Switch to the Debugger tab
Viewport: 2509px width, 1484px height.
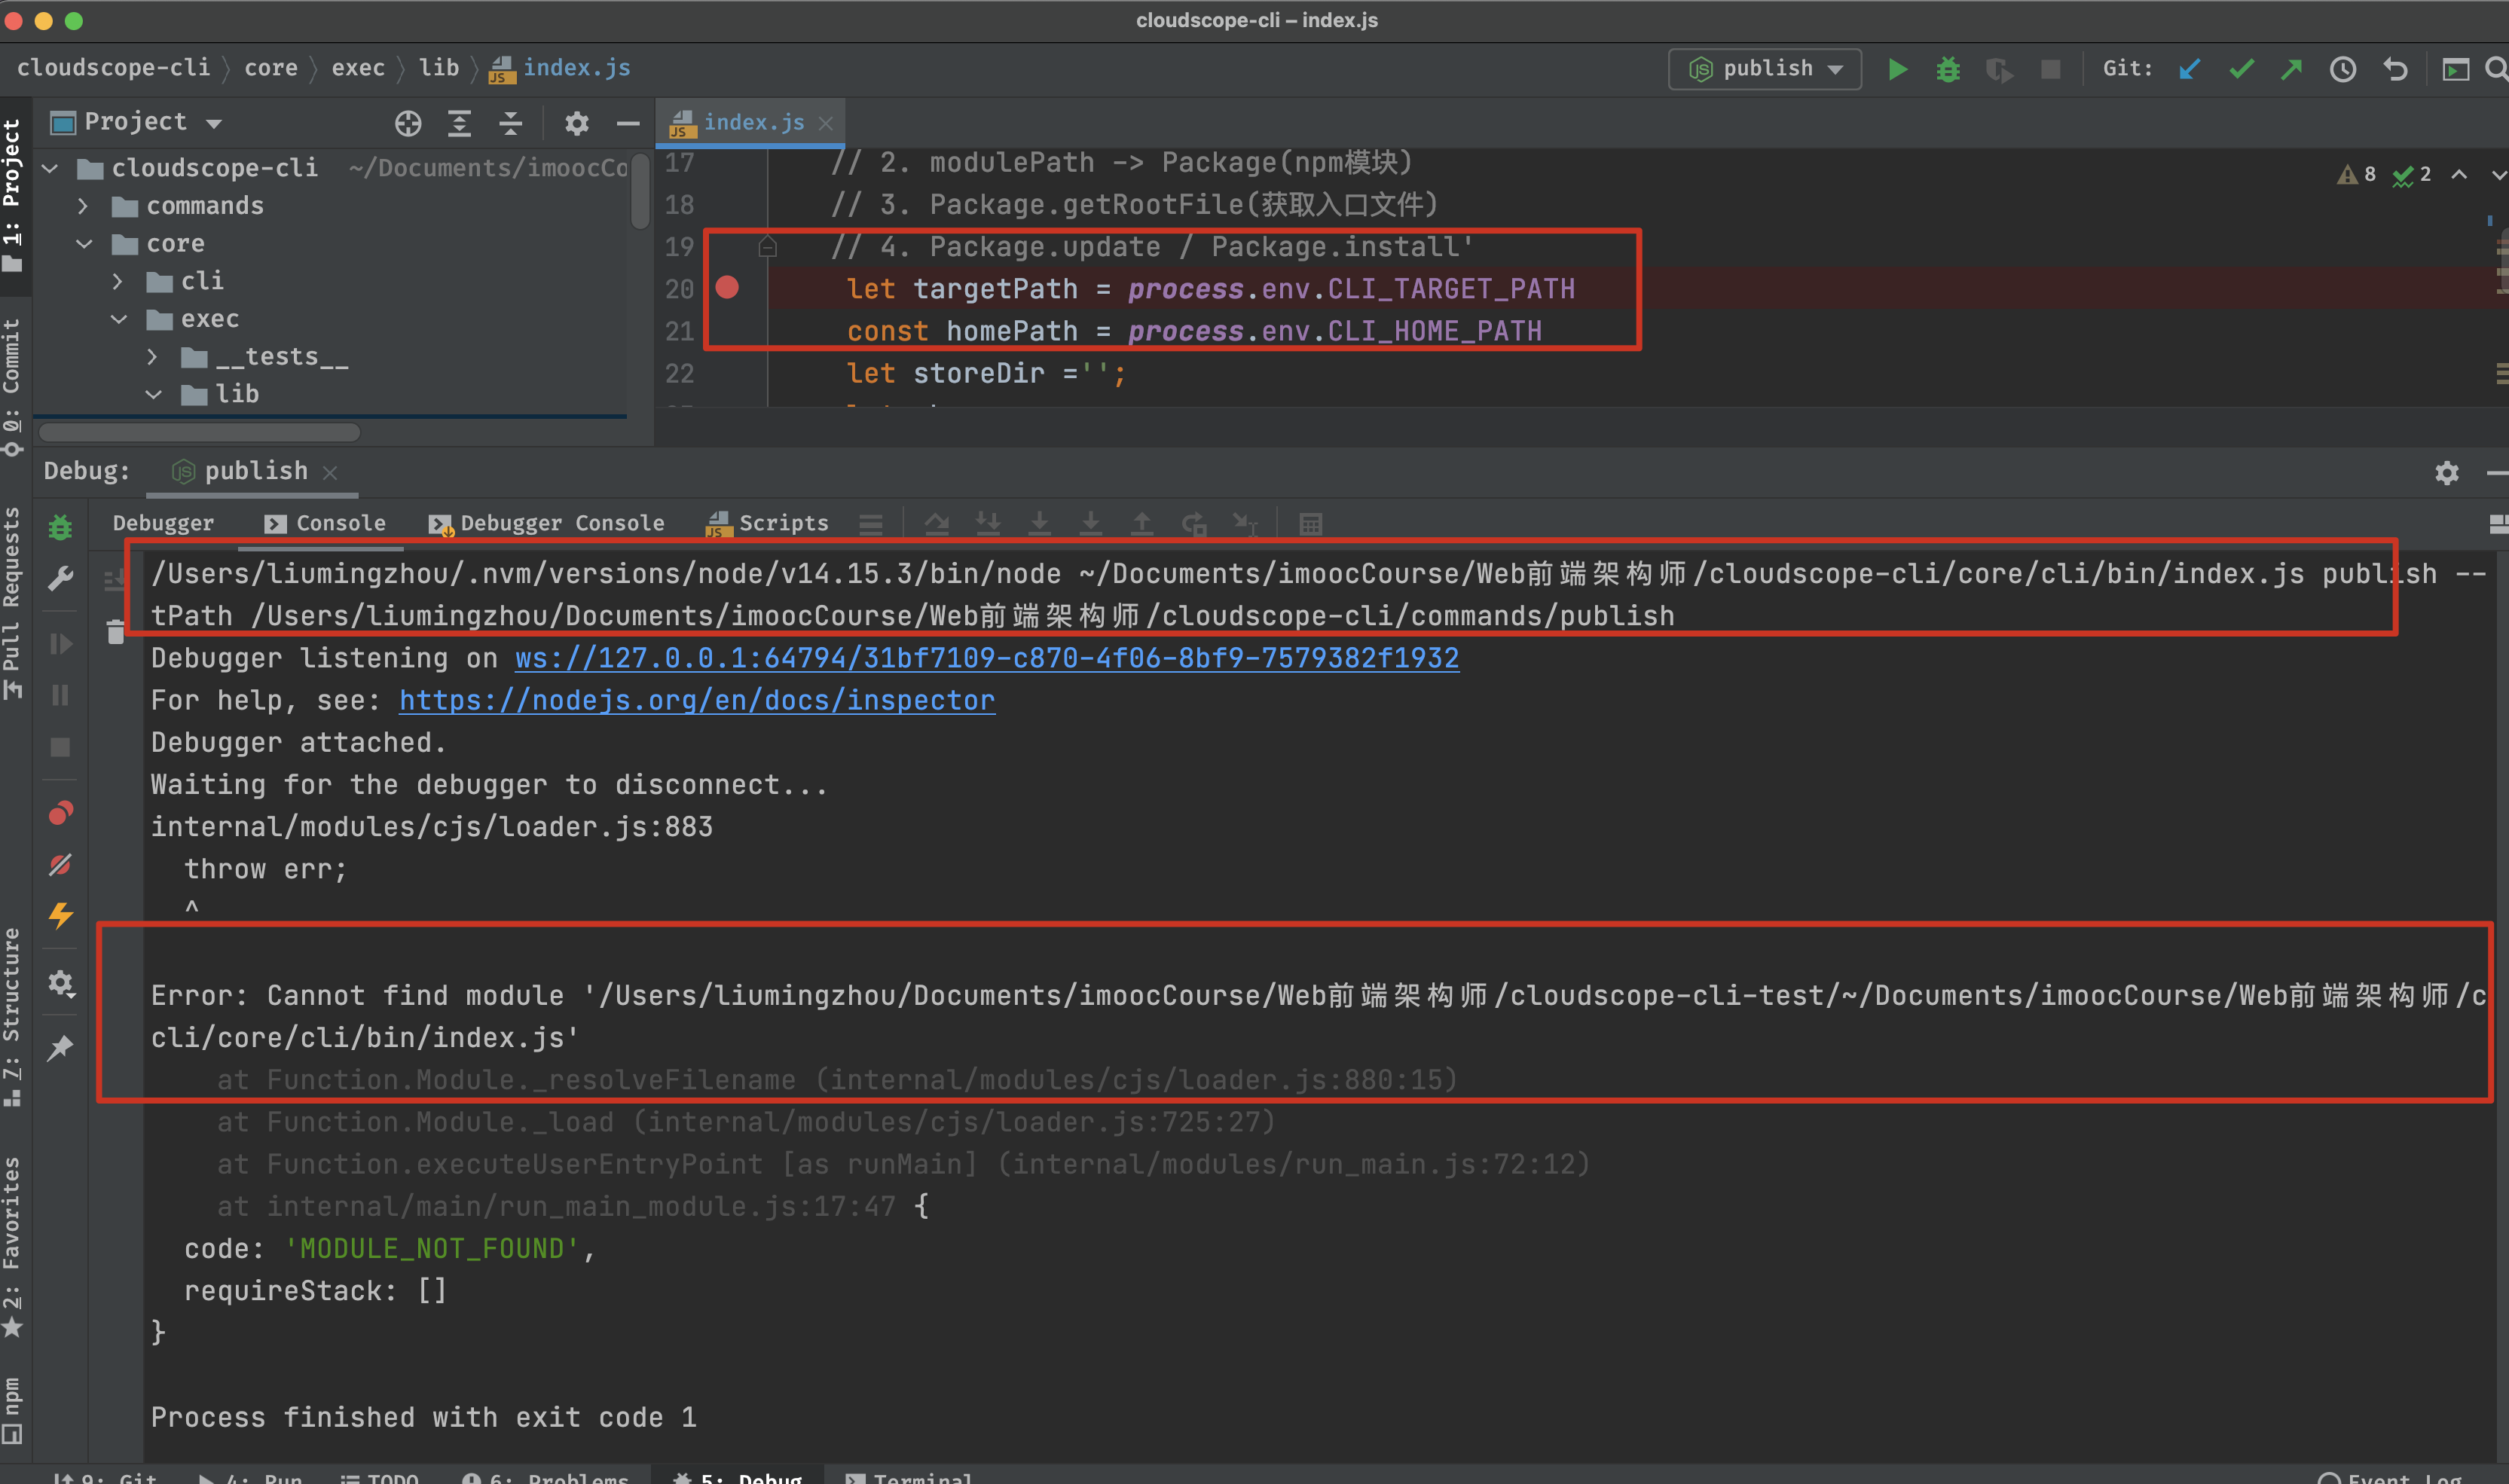[163, 523]
